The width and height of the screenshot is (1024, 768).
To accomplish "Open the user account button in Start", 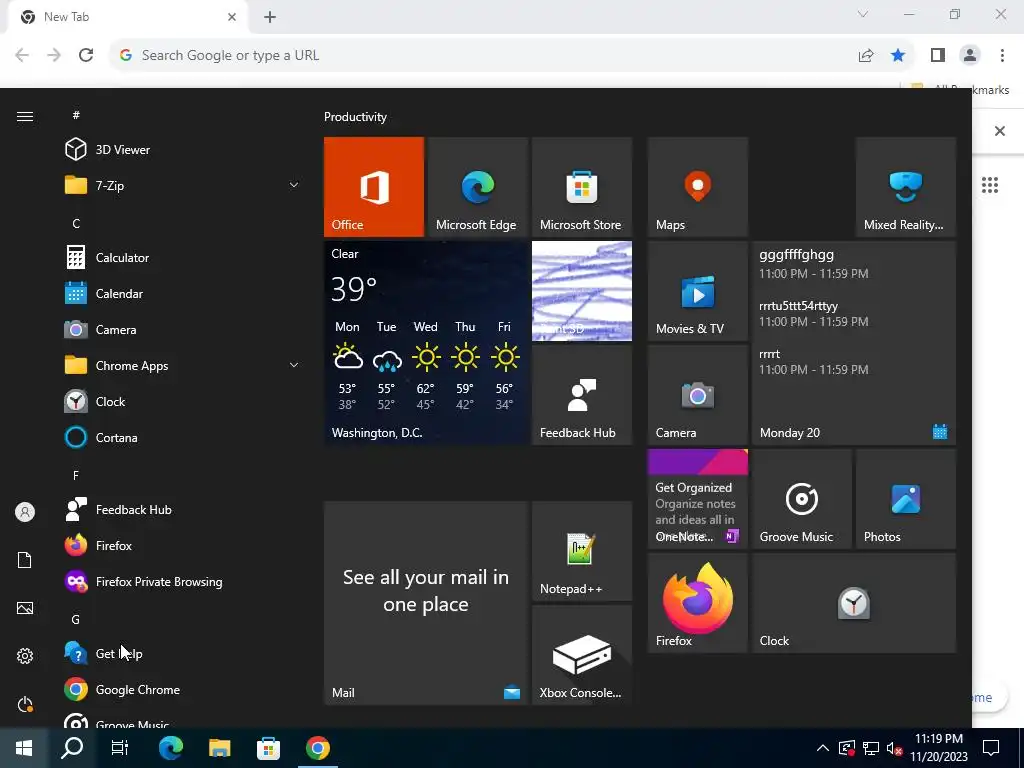I will (25, 512).
